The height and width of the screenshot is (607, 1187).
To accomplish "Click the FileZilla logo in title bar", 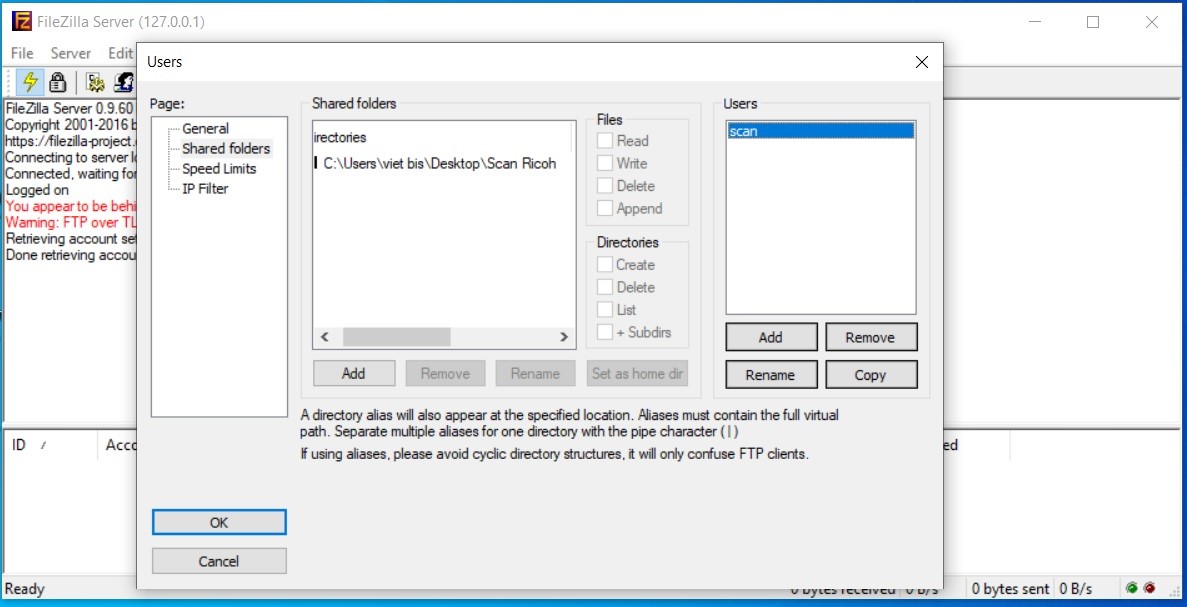I will 21,22.
